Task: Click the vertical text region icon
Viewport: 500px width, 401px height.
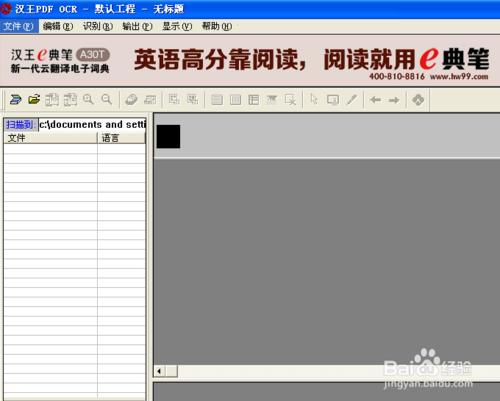Action: (x=235, y=100)
